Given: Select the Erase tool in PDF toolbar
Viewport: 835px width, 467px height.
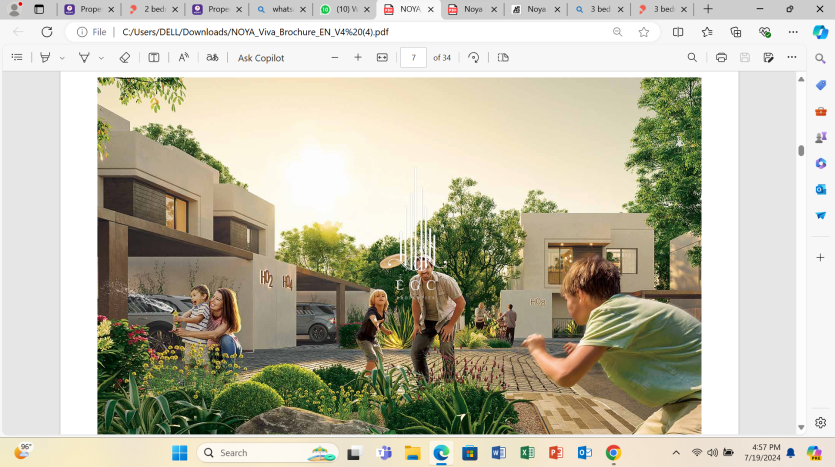Looking at the screenshot, I should pyautogui.click(x=124, y=58).
